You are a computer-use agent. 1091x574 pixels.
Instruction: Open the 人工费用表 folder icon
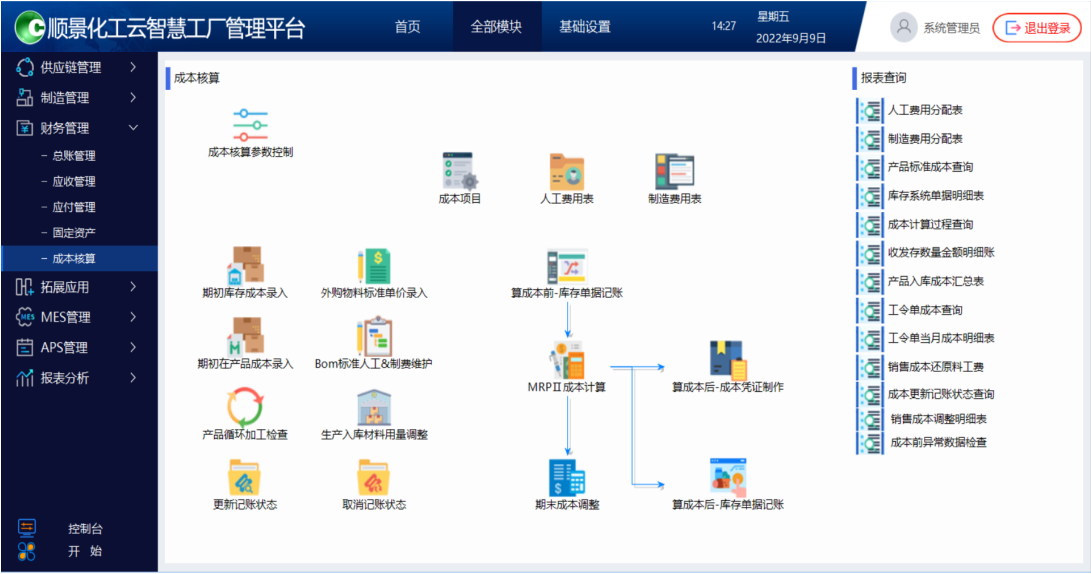pos(567,172)
